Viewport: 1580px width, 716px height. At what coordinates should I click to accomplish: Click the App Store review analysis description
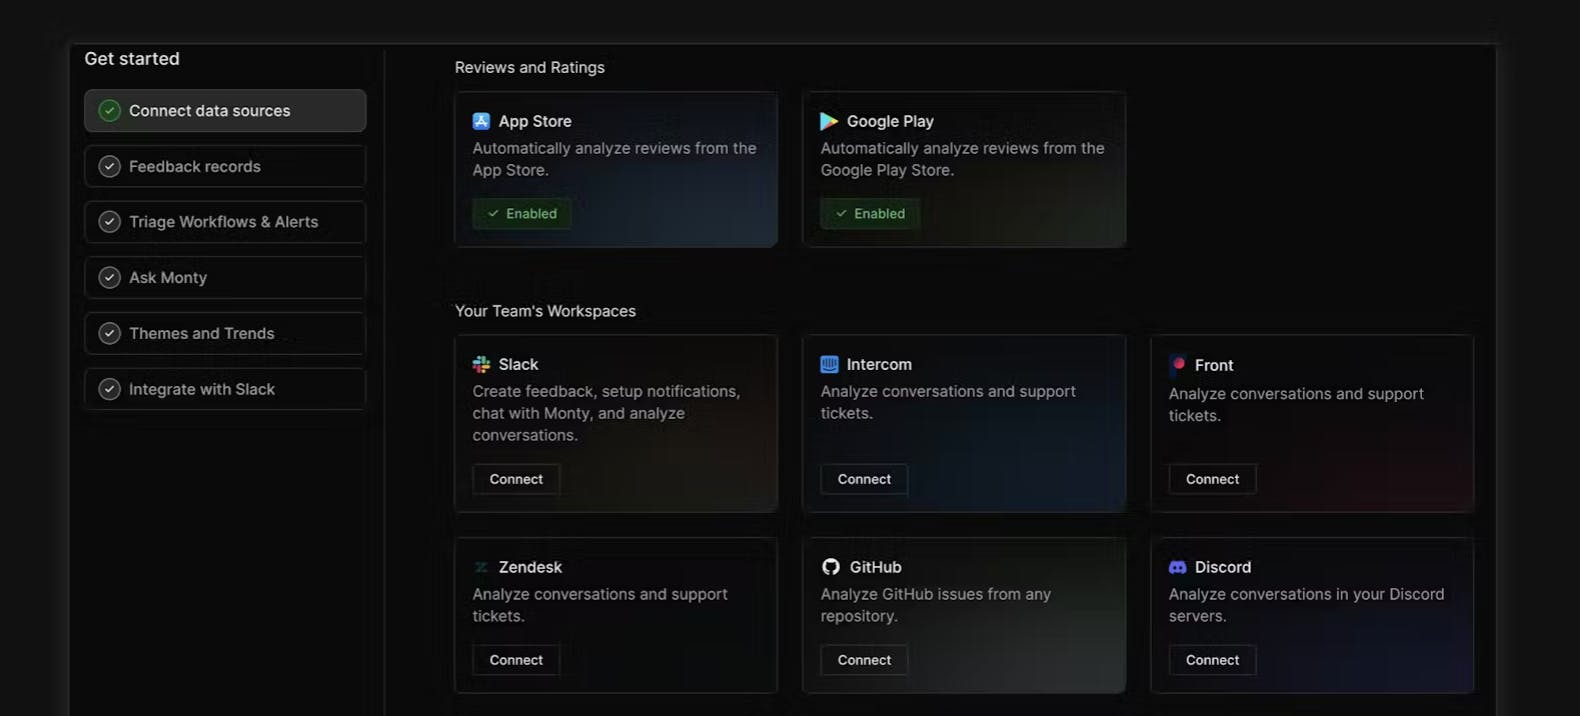pyautogui.click(x=614, y=159)
